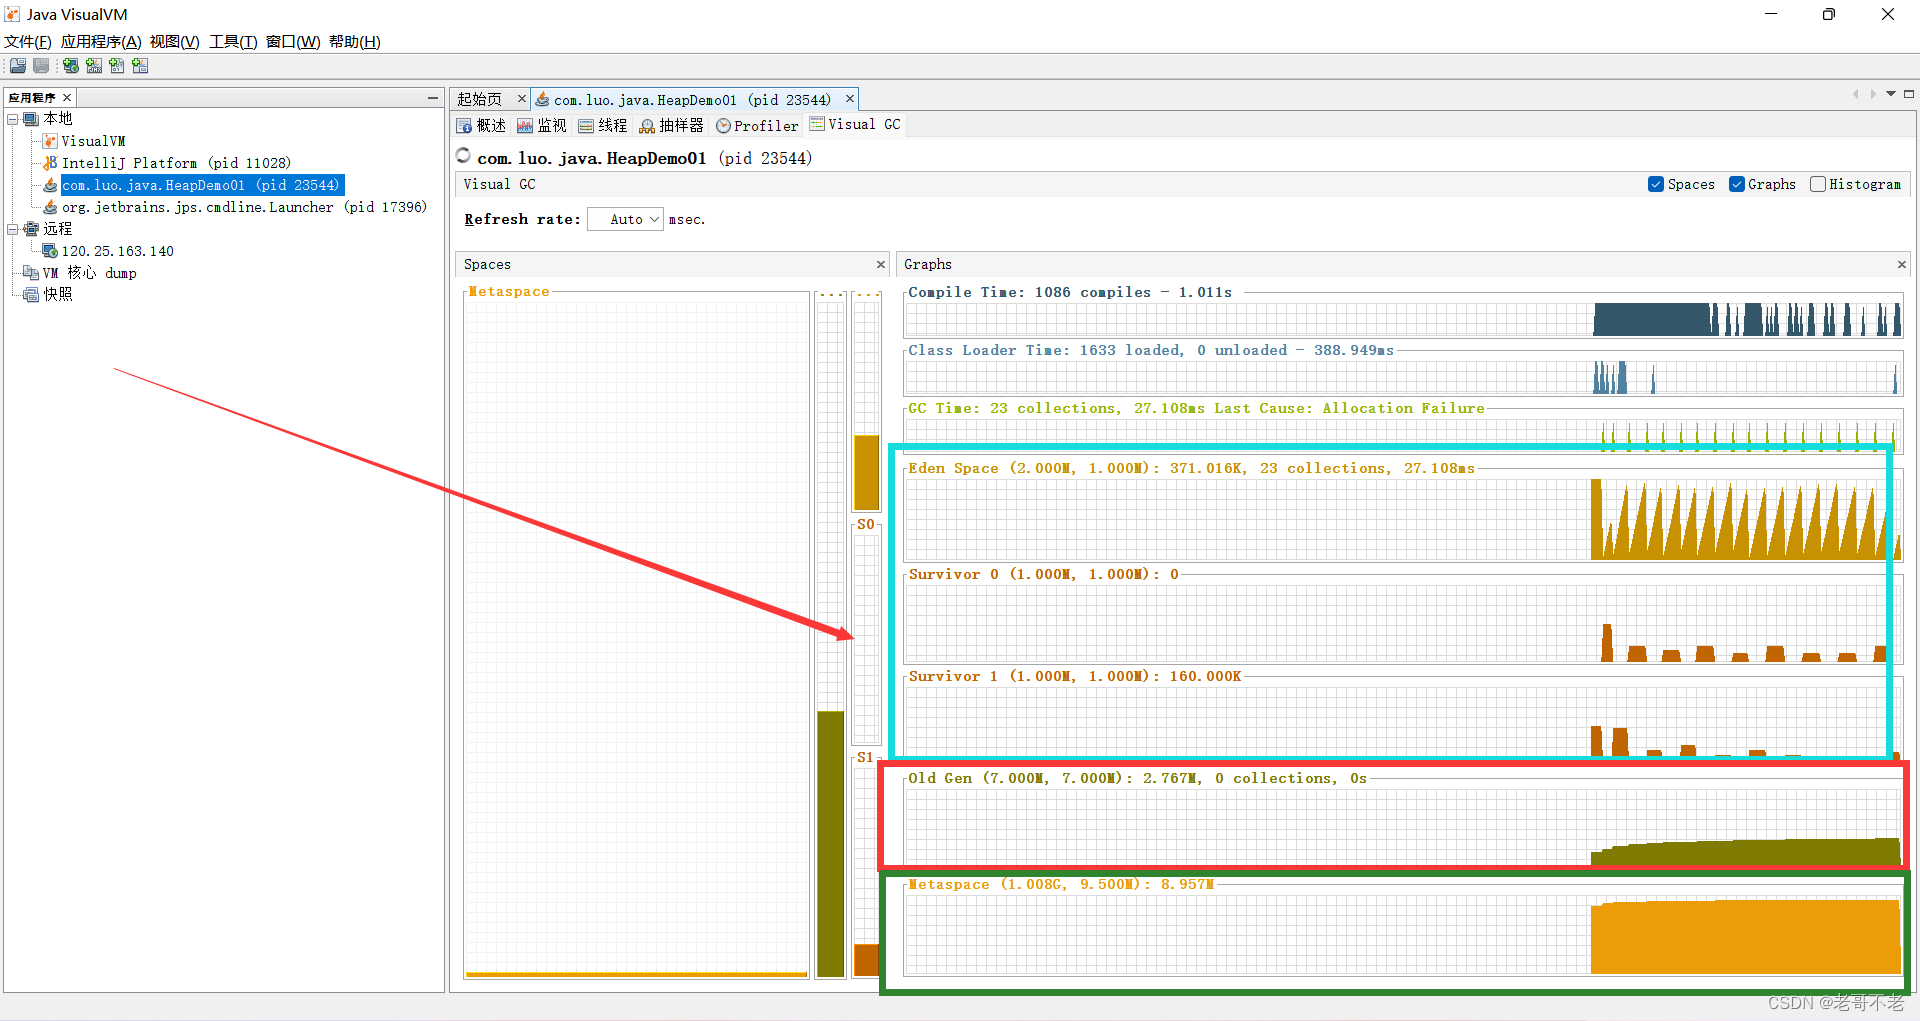Click the Old Gen usage bar in Spaces
The image size is (1920, 1021).
click(830, 843)
